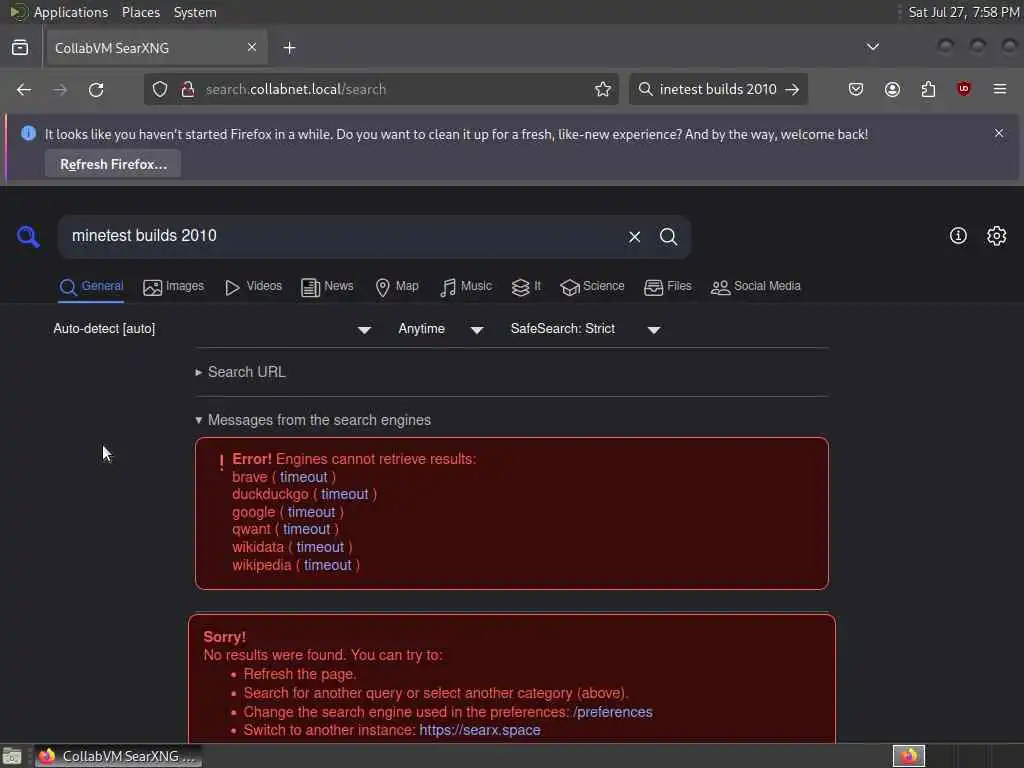Switch to the It category
Viewport: 1024px width, 768px height.
click(x=526, y=287)
